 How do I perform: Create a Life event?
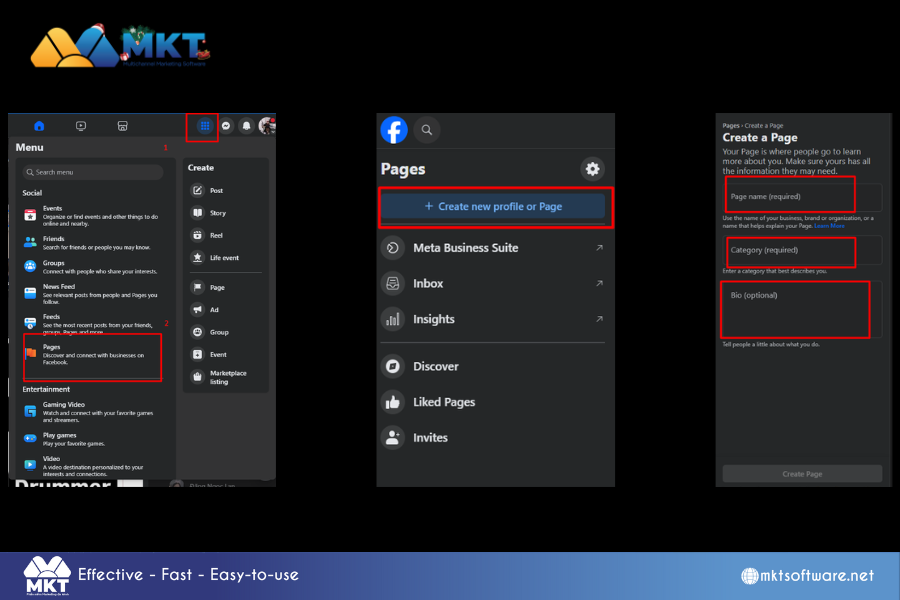226,258
